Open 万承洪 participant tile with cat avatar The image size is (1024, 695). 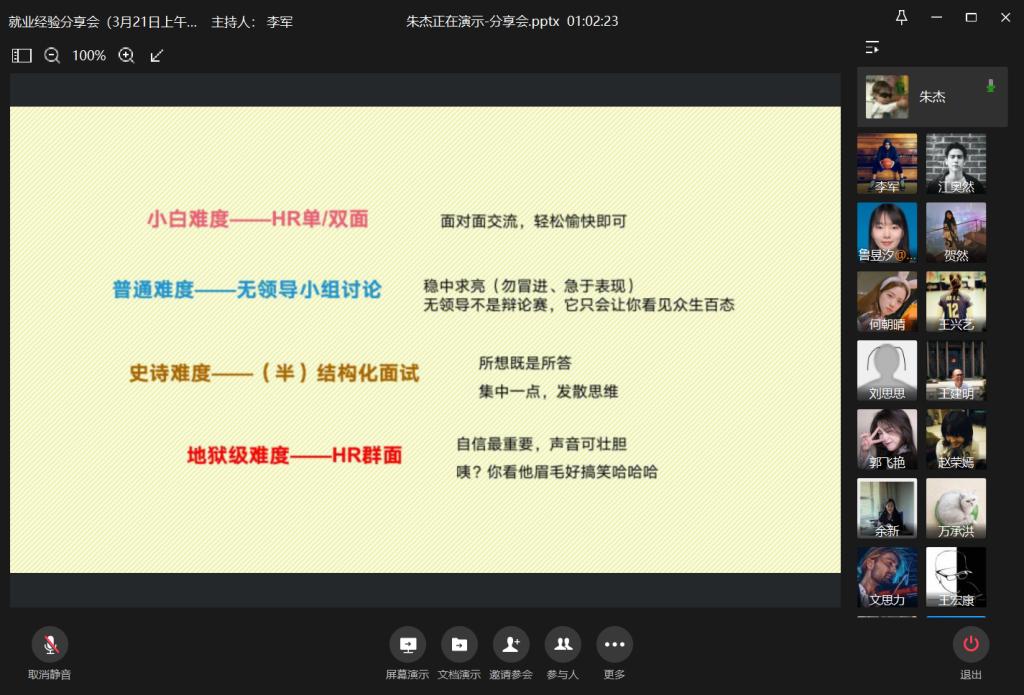point(956,508)
